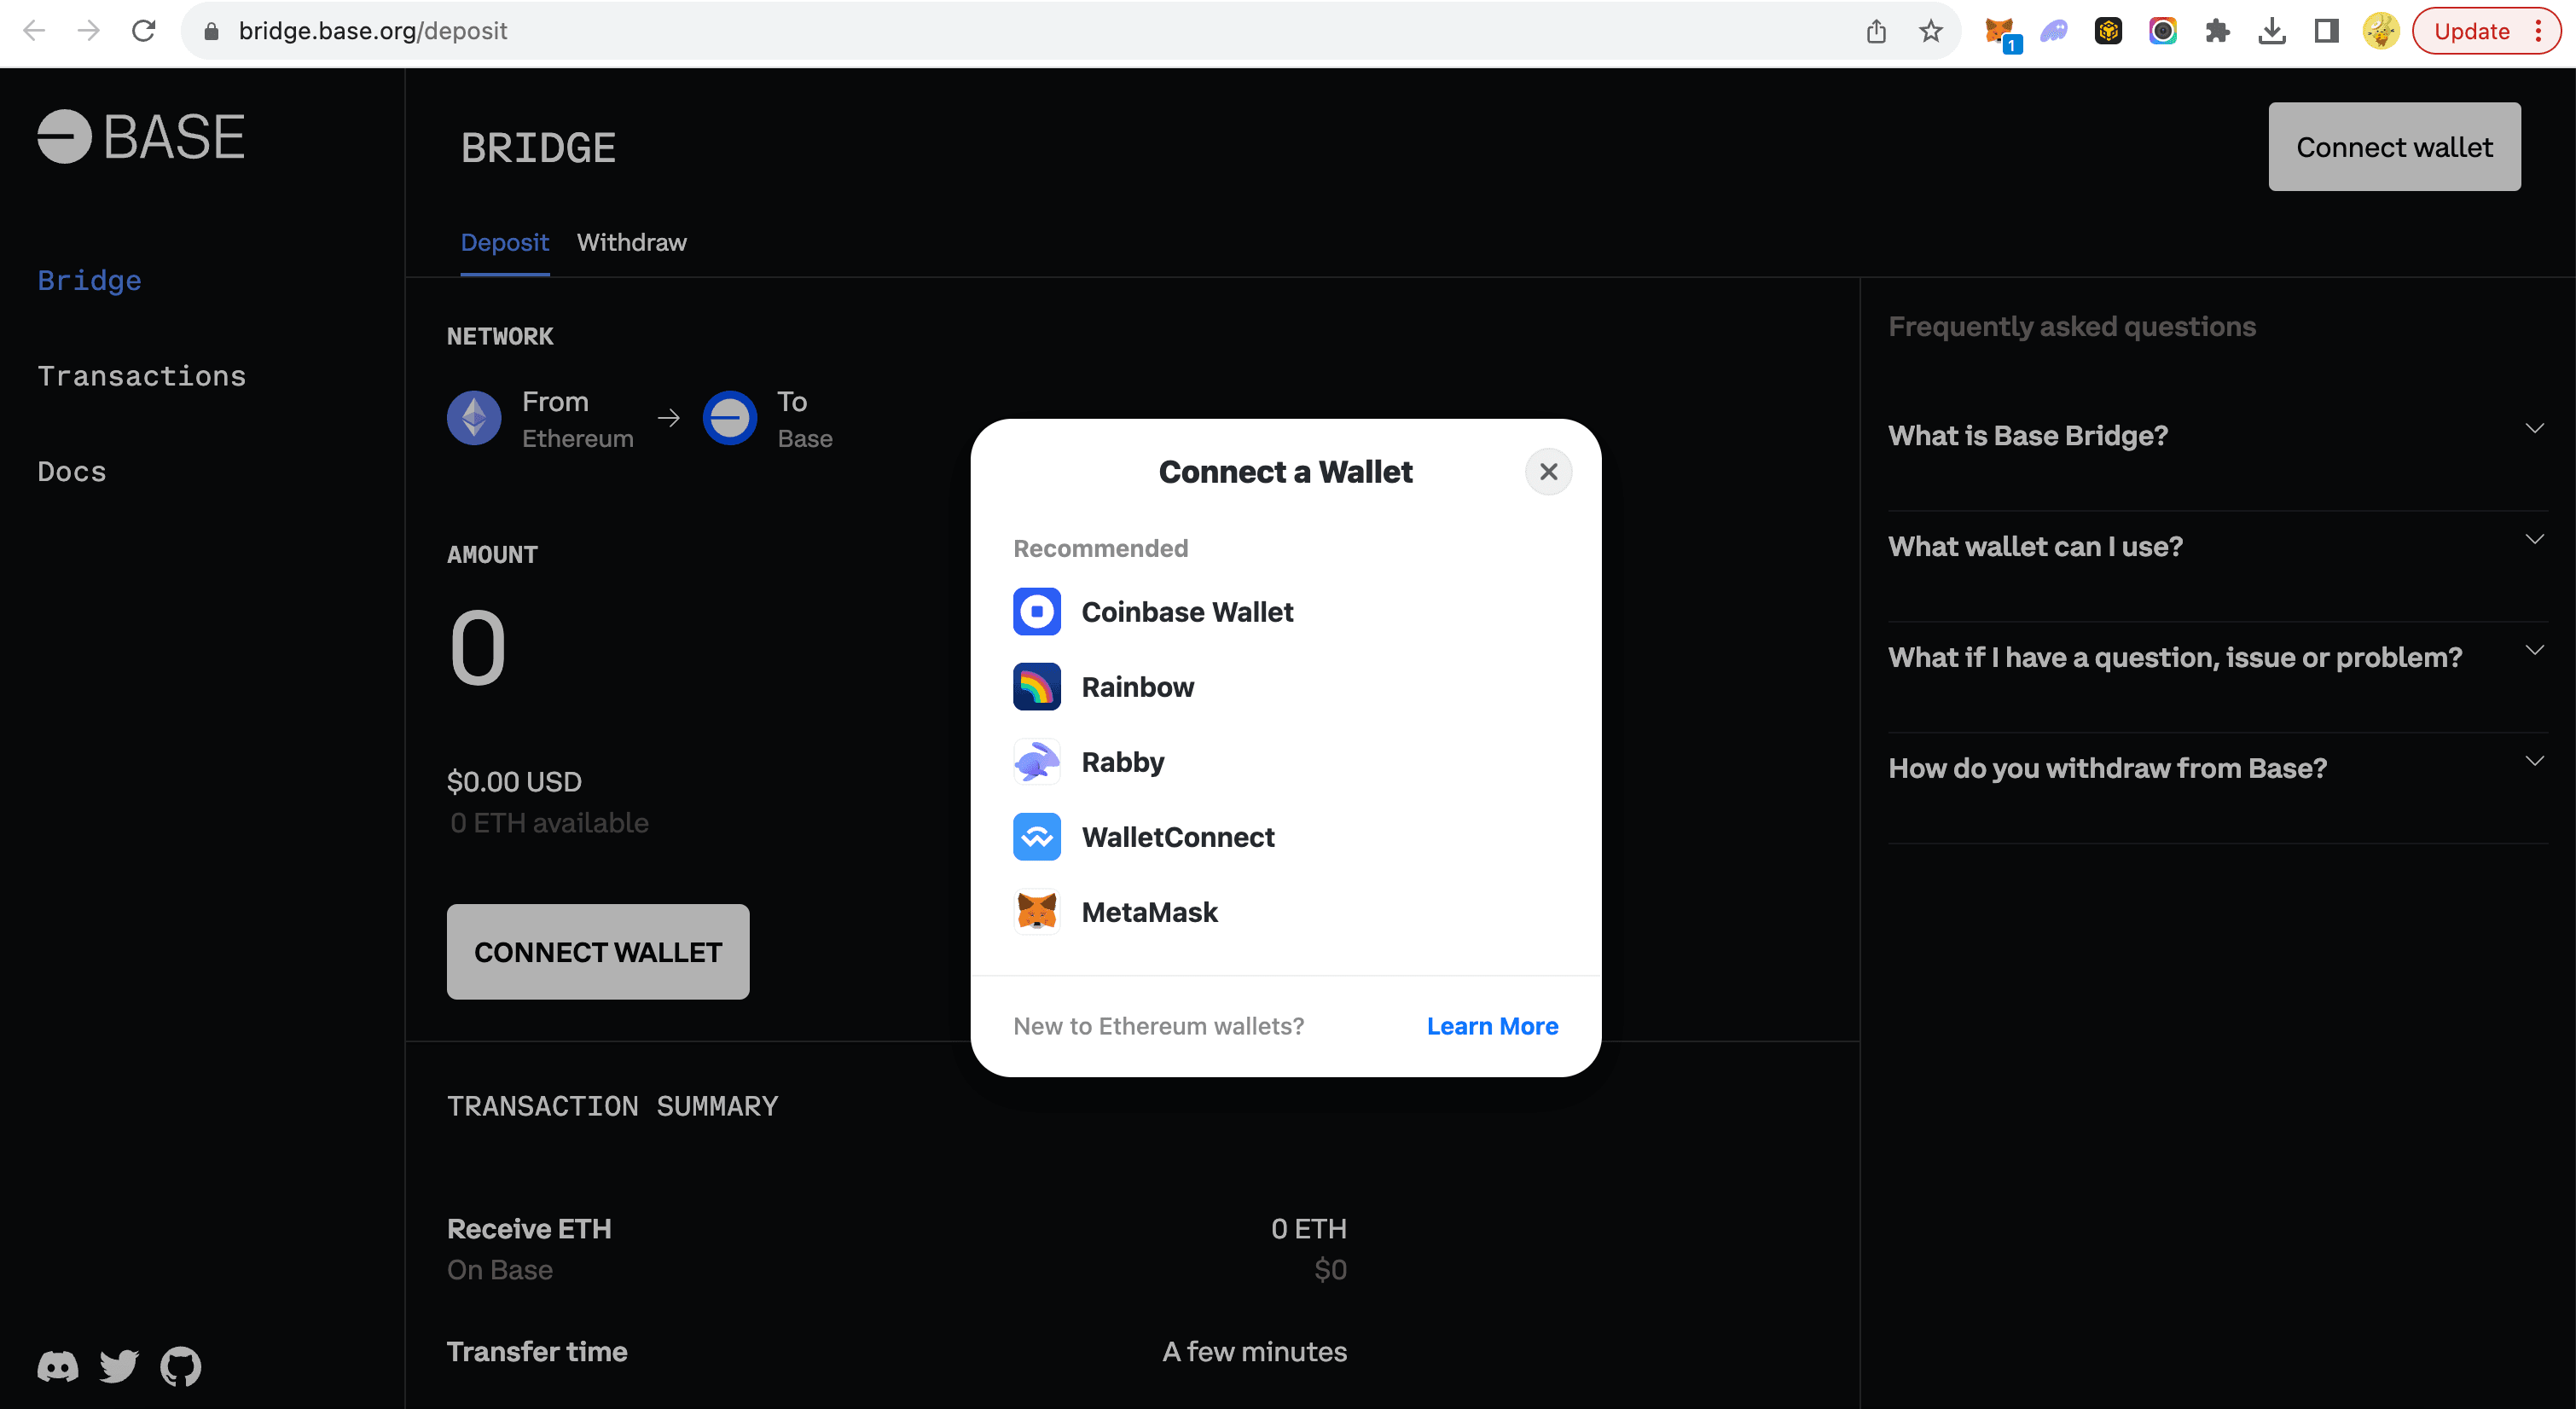Image resolution: width=2576 pixels, height=1409 pixels.
Task: Click the Transactions sidebar menu item
Action: 142,374
